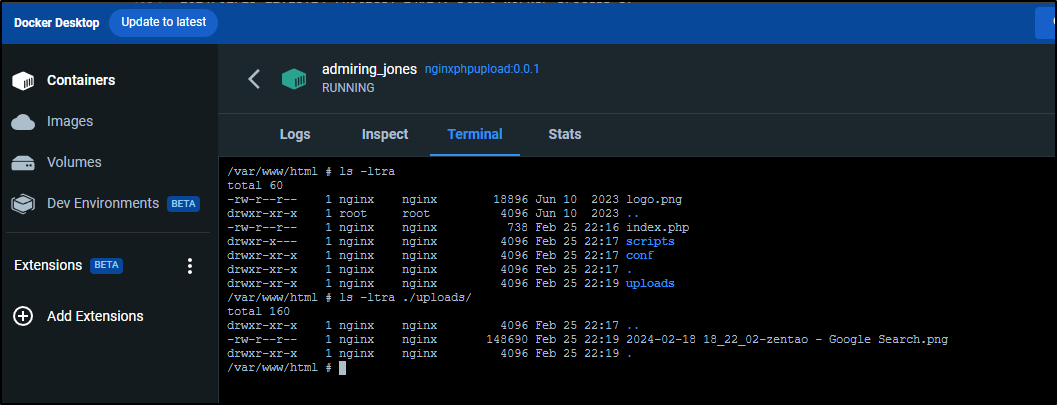Image resolution: width=1057 pixels, height=405 pixels.
Task: Click the 'total 160' terminal line
Action: [x=259, y=311]
